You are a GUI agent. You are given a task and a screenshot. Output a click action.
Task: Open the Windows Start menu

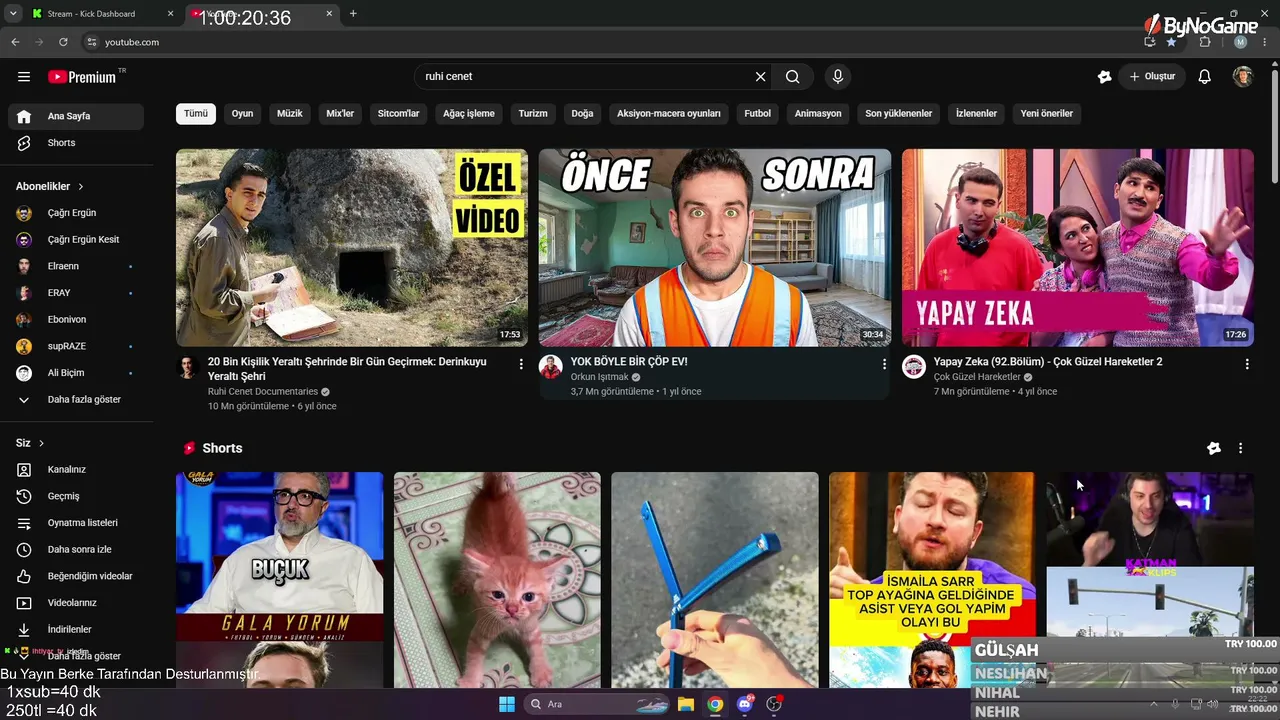[506, 704]
